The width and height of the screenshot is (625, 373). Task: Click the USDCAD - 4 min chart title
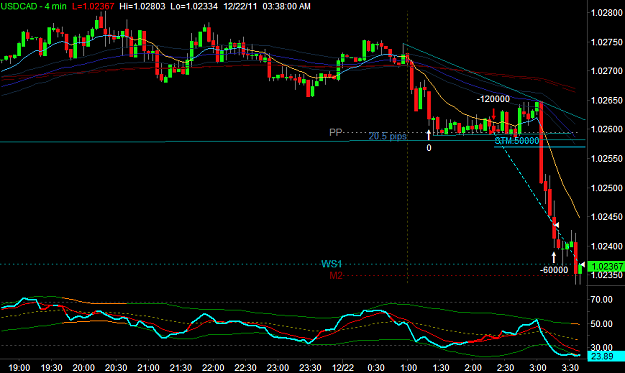coord(33,6)
